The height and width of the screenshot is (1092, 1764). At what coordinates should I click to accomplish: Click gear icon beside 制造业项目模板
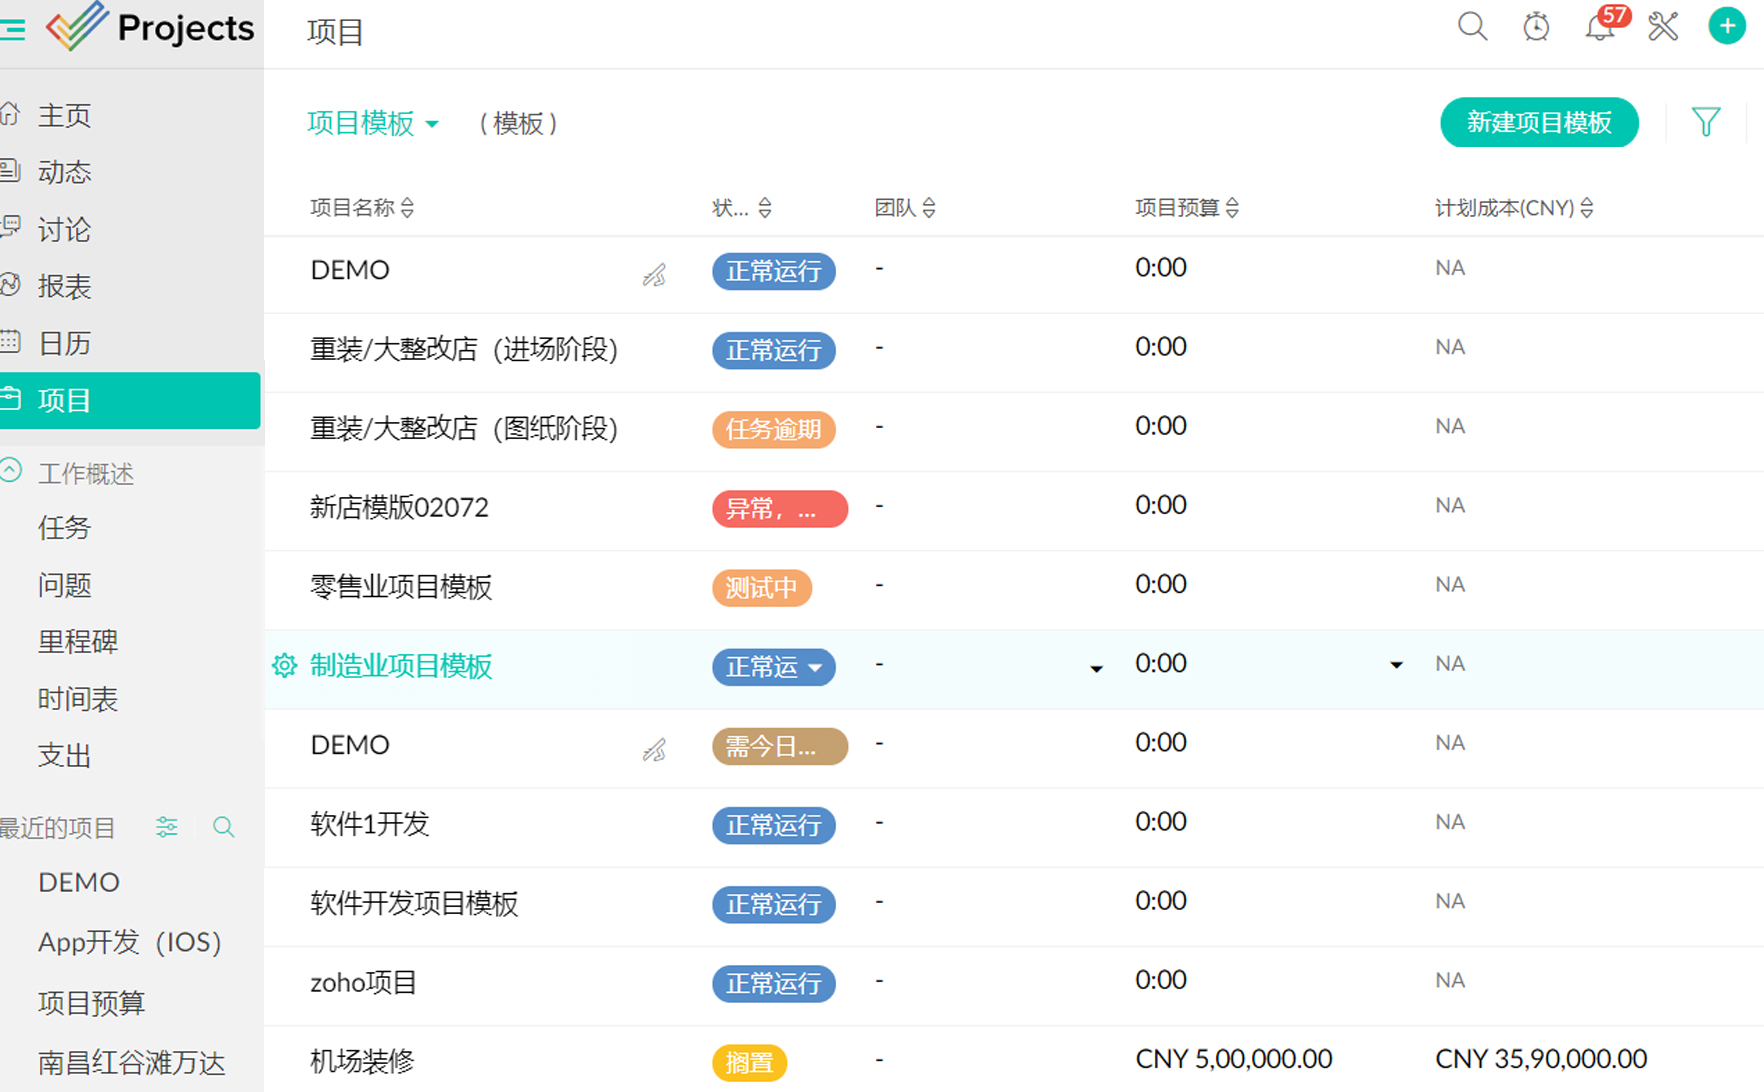click(x=284, y=666)
